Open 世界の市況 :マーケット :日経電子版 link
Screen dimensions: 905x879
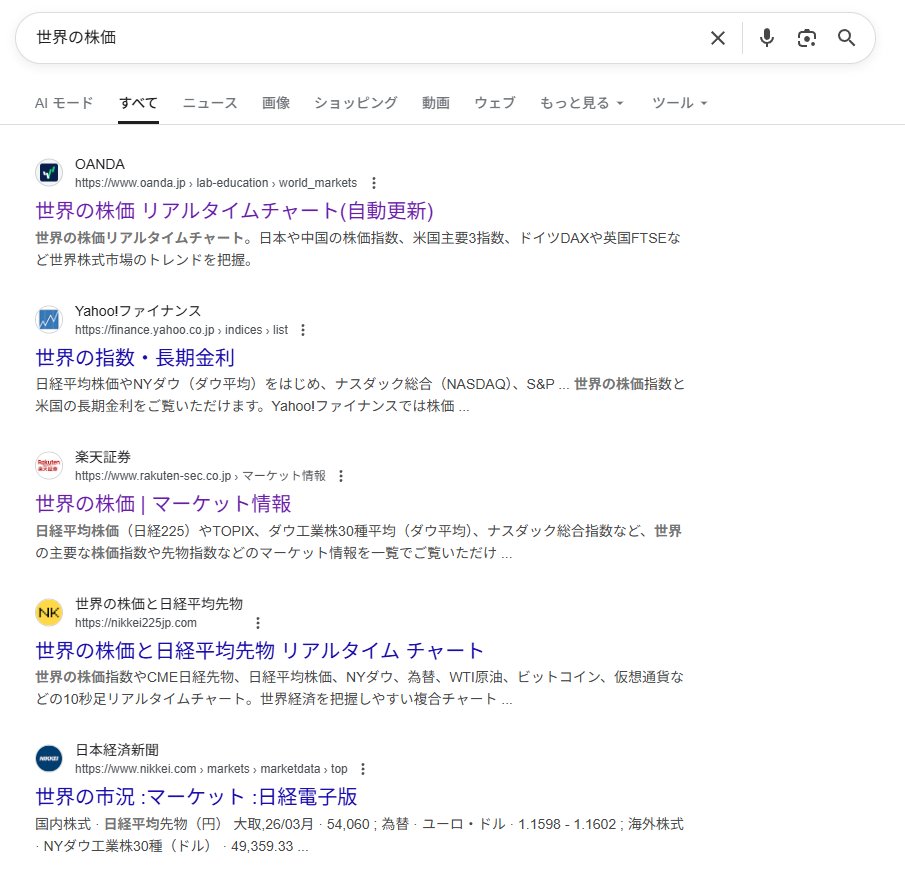point(196,797)
